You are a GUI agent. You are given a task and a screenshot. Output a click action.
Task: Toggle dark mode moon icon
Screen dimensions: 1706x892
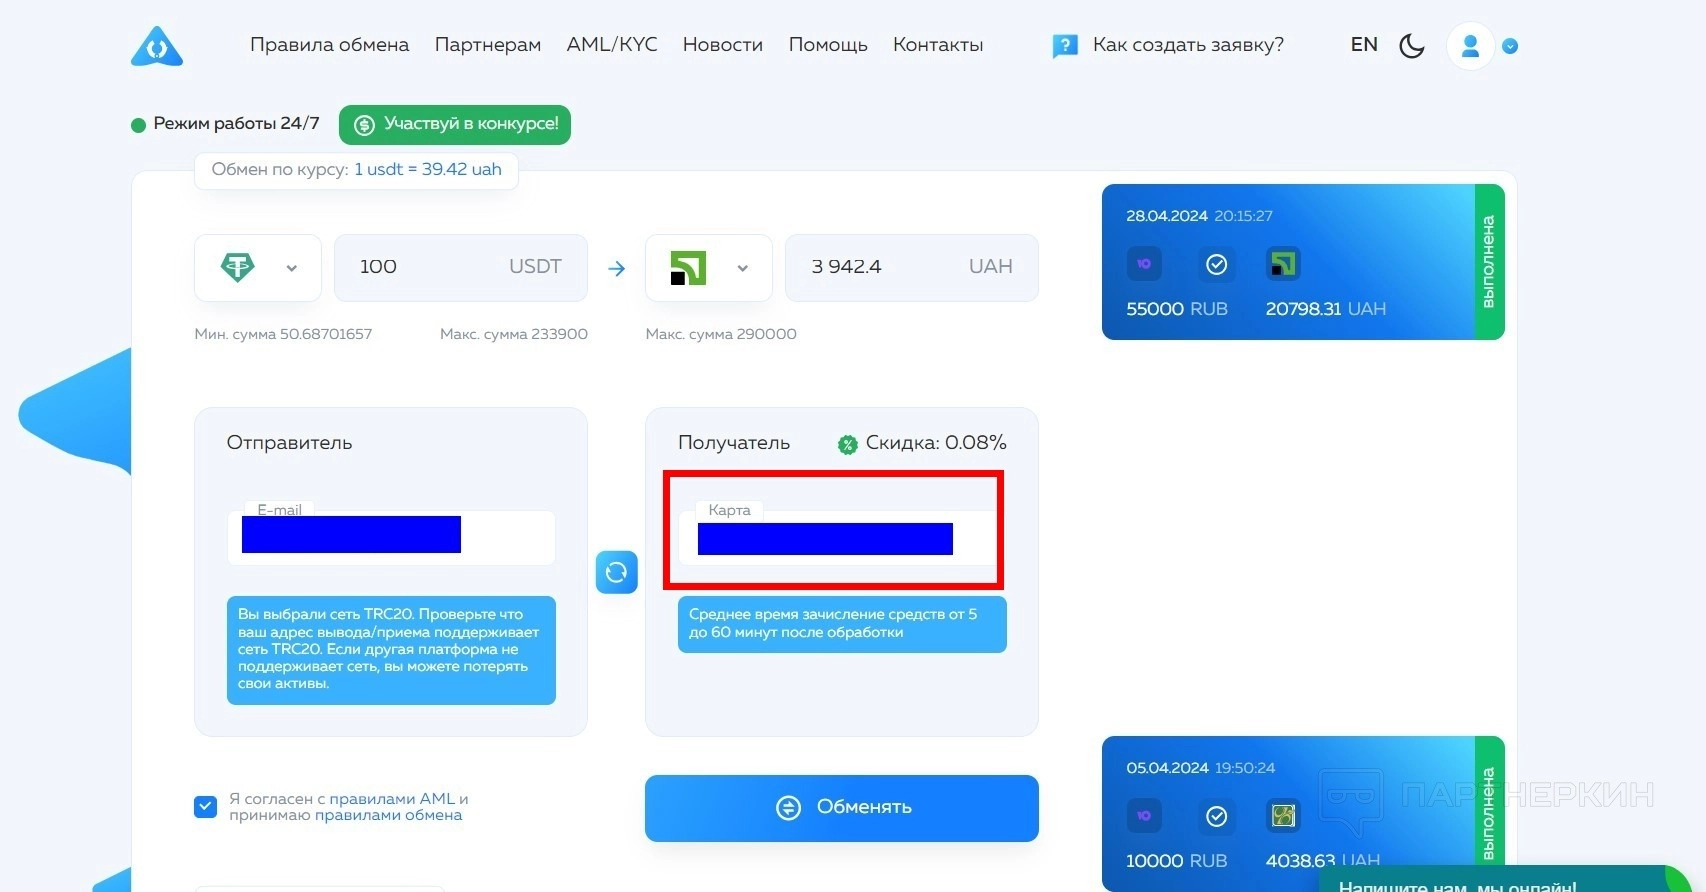click(x=1411, y=46)
